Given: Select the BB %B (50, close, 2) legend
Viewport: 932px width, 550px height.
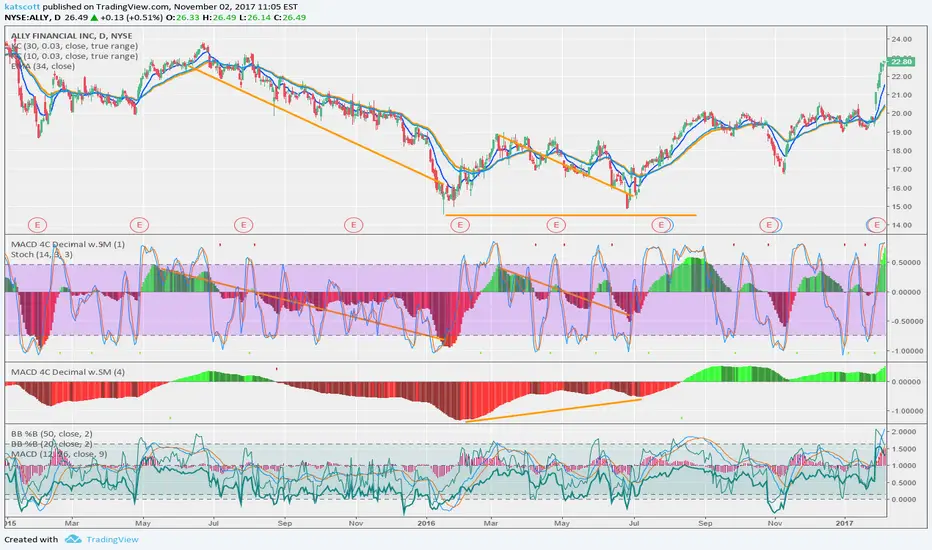Looking at the screenshot, I should pos(52,434).
